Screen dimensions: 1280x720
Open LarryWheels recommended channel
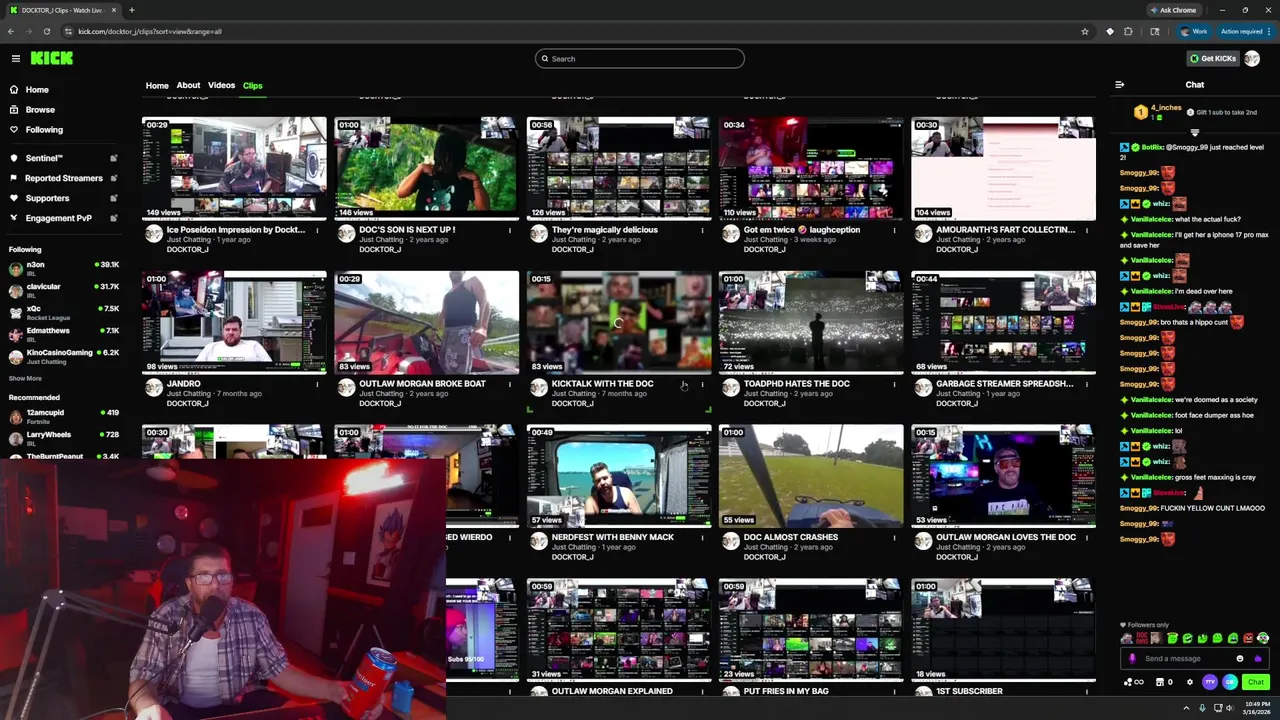click(64, 438)
